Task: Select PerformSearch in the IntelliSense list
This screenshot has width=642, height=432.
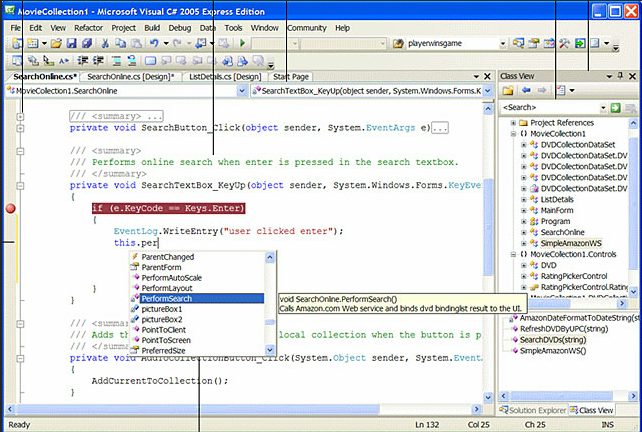Action: [x=197, y=299]
